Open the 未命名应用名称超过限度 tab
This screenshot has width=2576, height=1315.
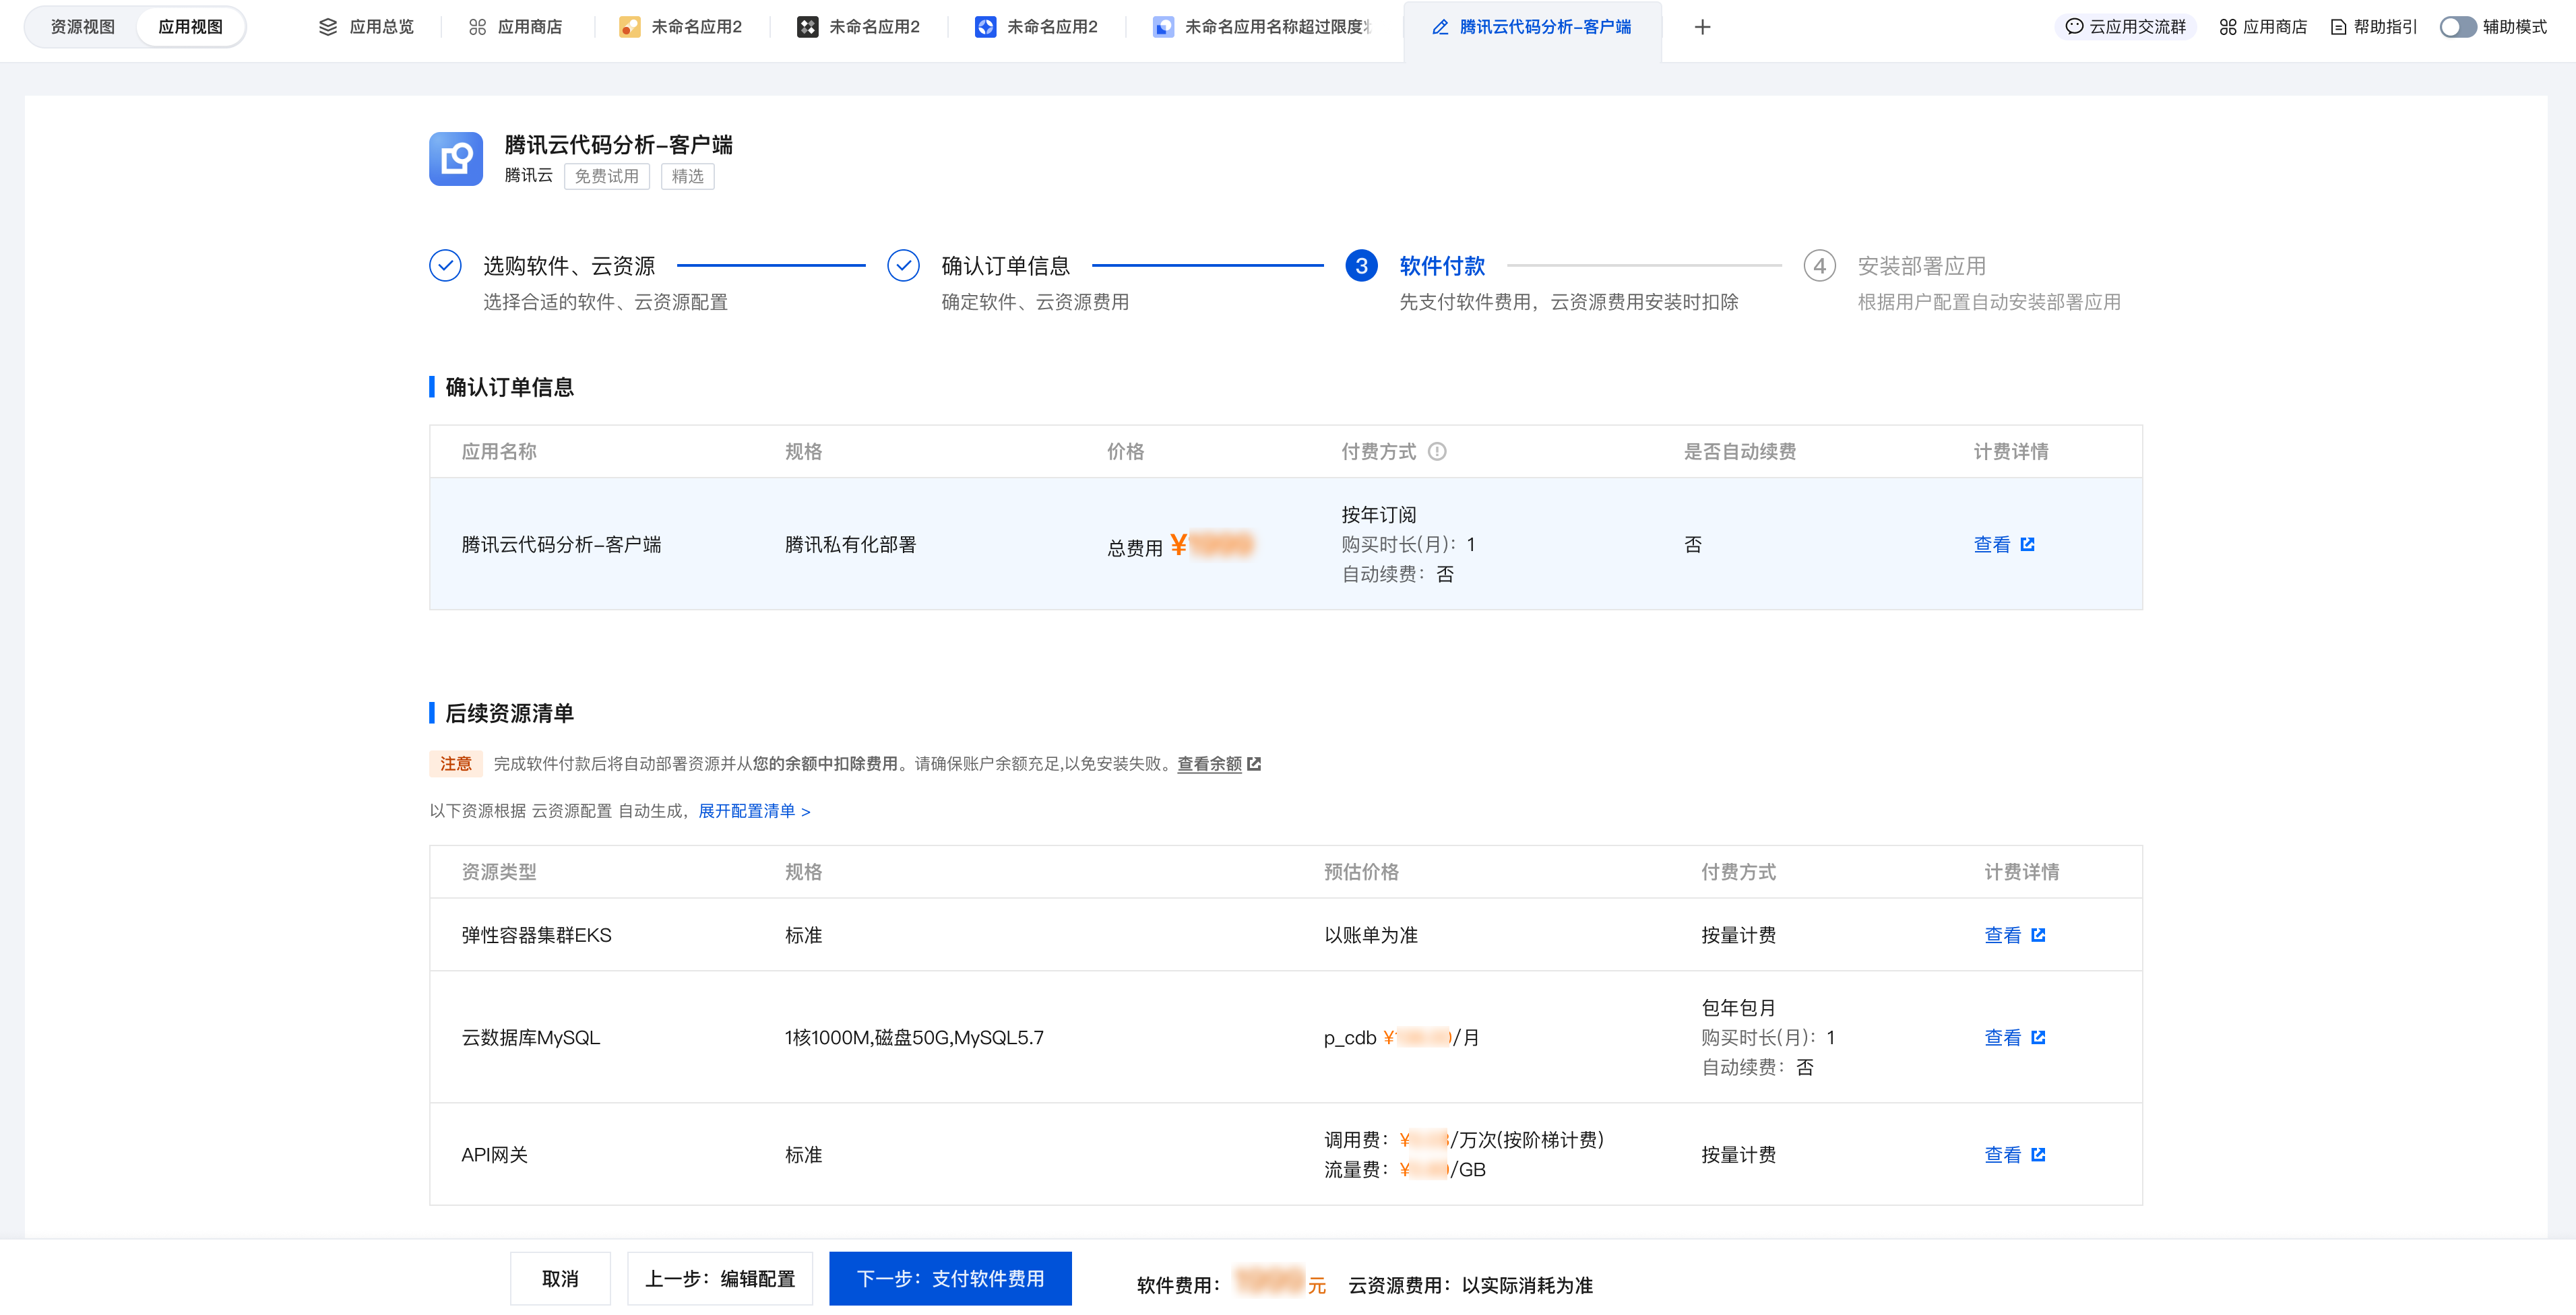point(1262,27)
